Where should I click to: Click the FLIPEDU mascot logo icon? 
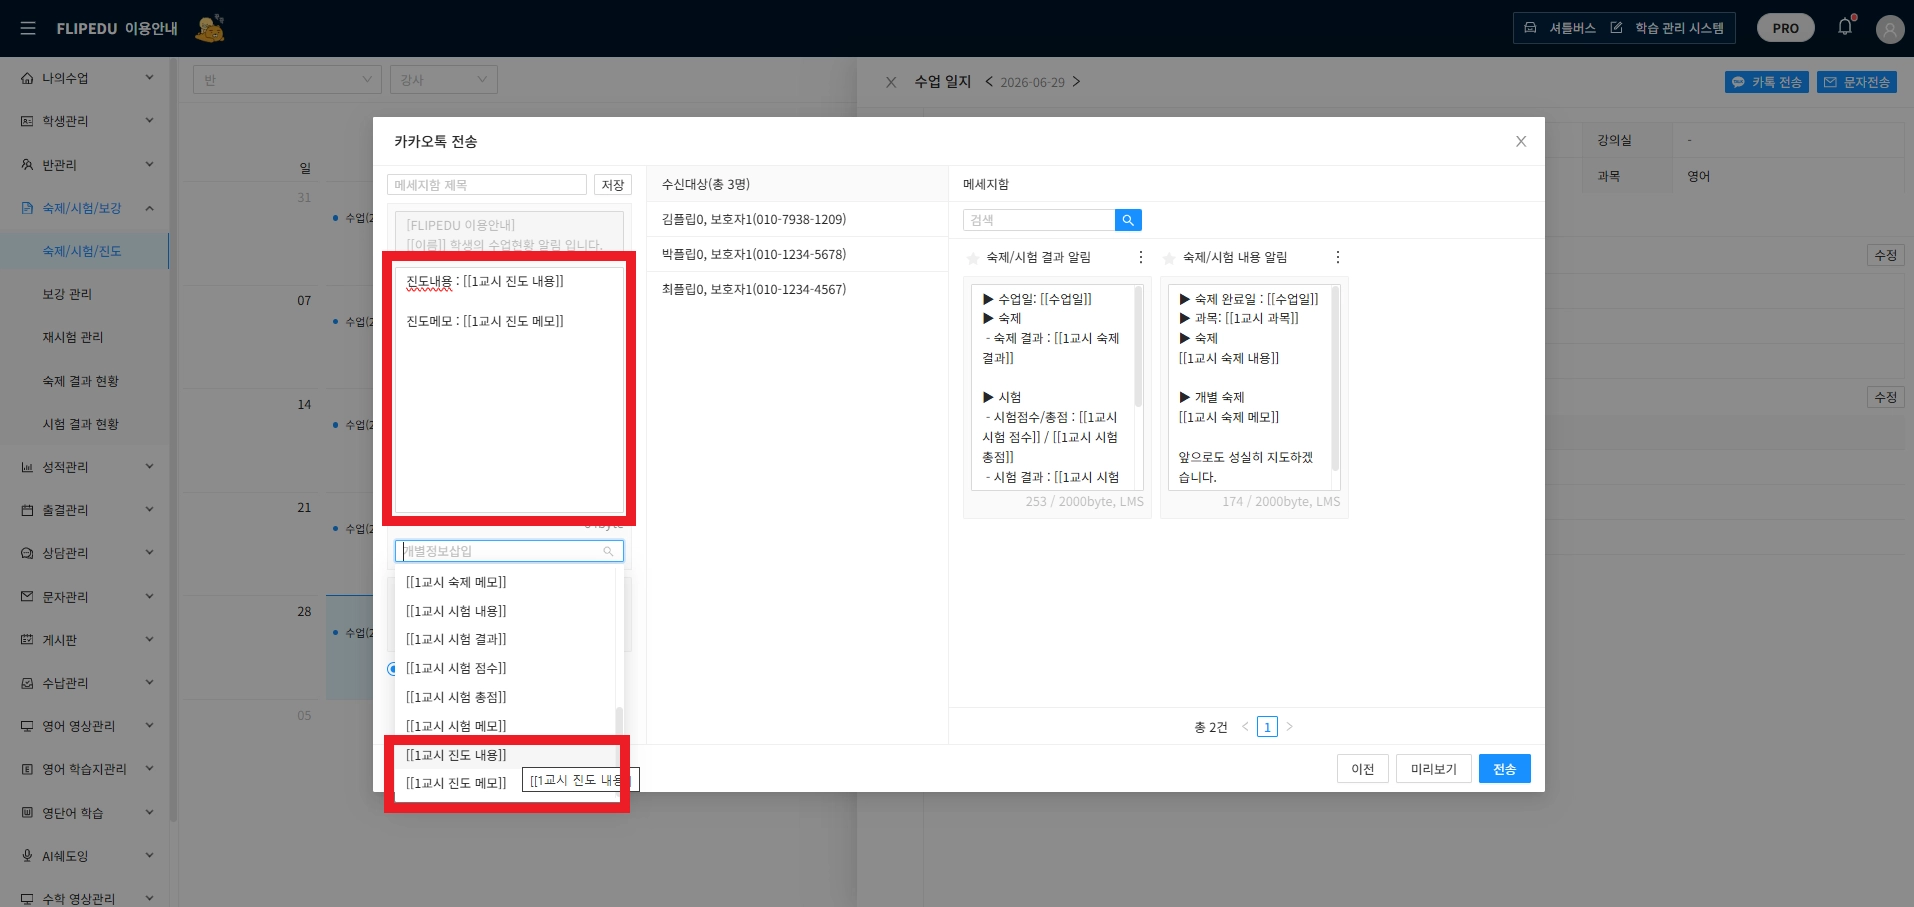tap(210, 28)
